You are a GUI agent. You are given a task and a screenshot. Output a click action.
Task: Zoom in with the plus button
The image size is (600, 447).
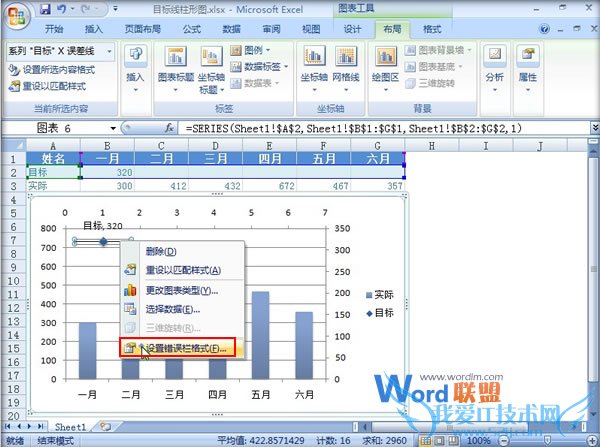[x=593, y=441]
